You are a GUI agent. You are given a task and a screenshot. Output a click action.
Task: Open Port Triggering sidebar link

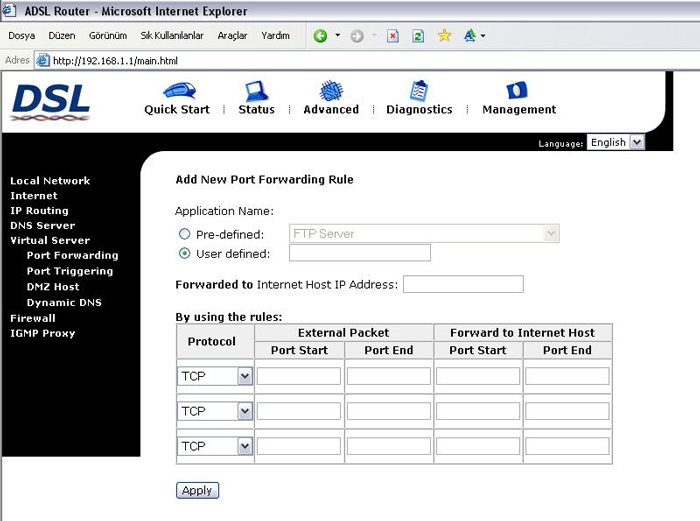(70, 271)
